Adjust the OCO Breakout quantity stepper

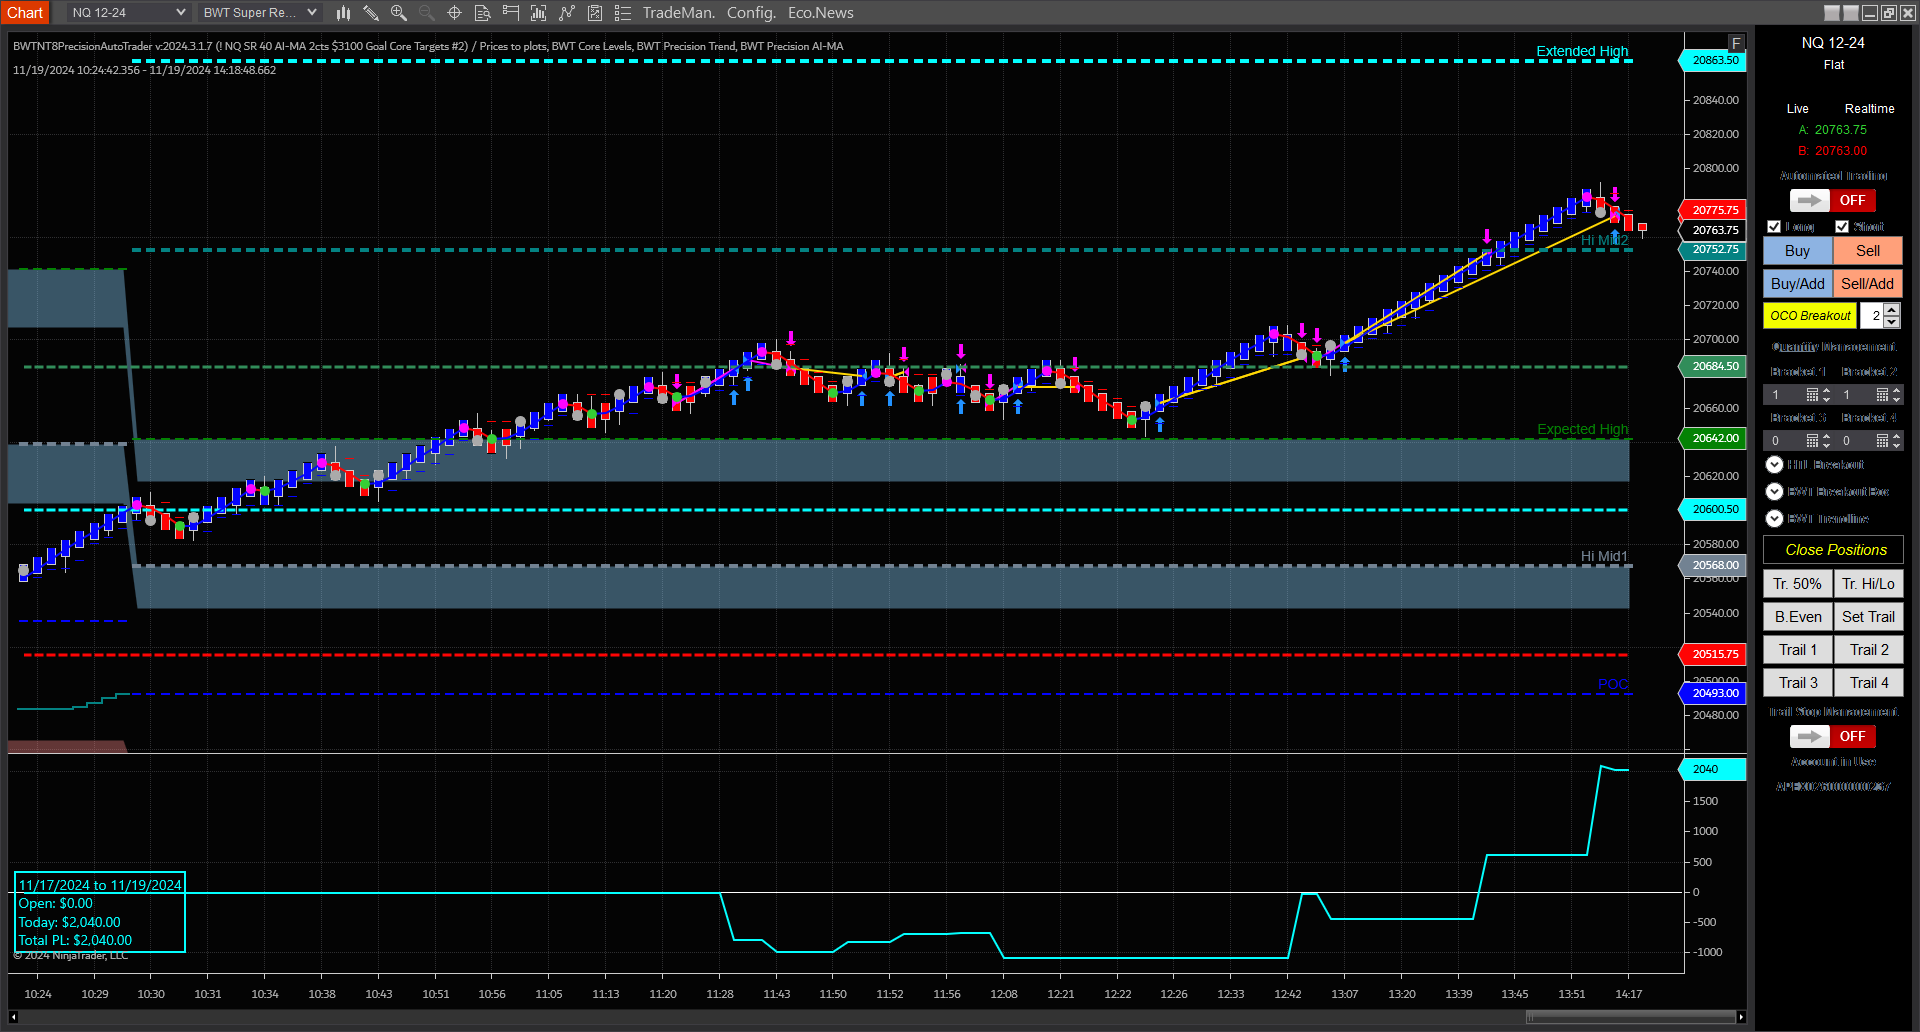1891,316
